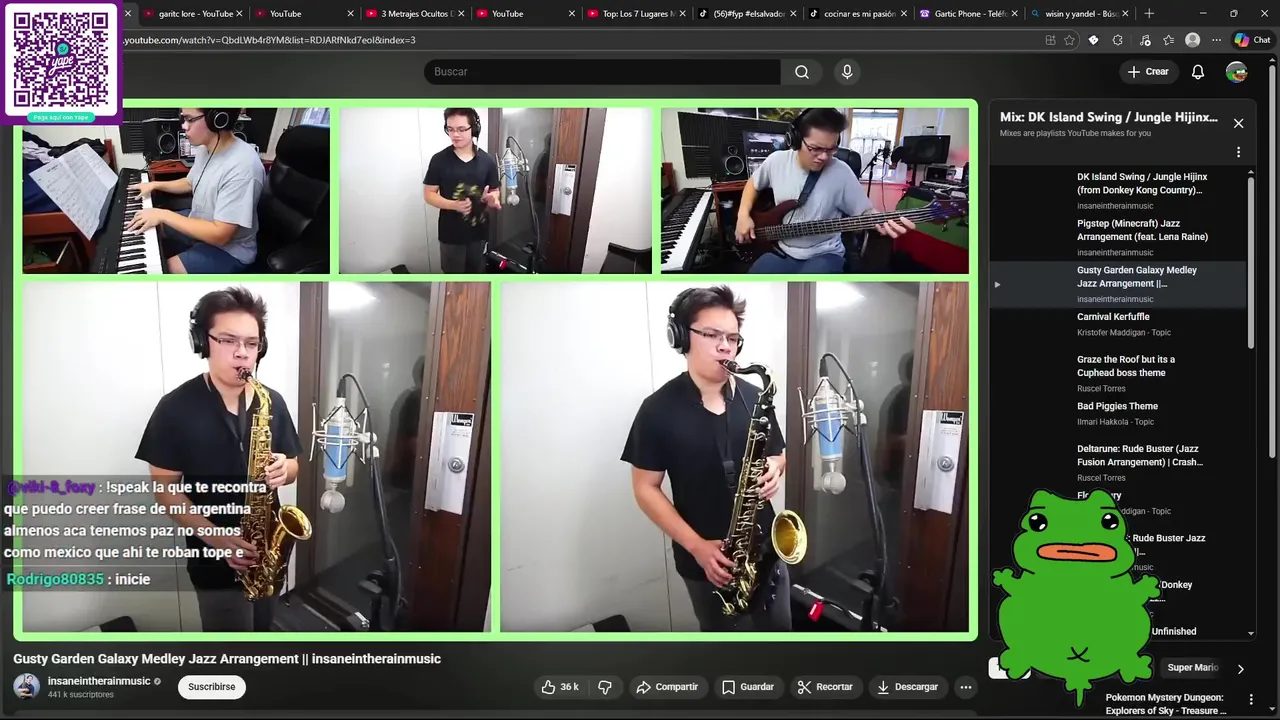Screen dimensions: 1280x720
Task: Select Gusty Garden Galaxy Medley playlist item
Action: click(x=1118, y=284)
